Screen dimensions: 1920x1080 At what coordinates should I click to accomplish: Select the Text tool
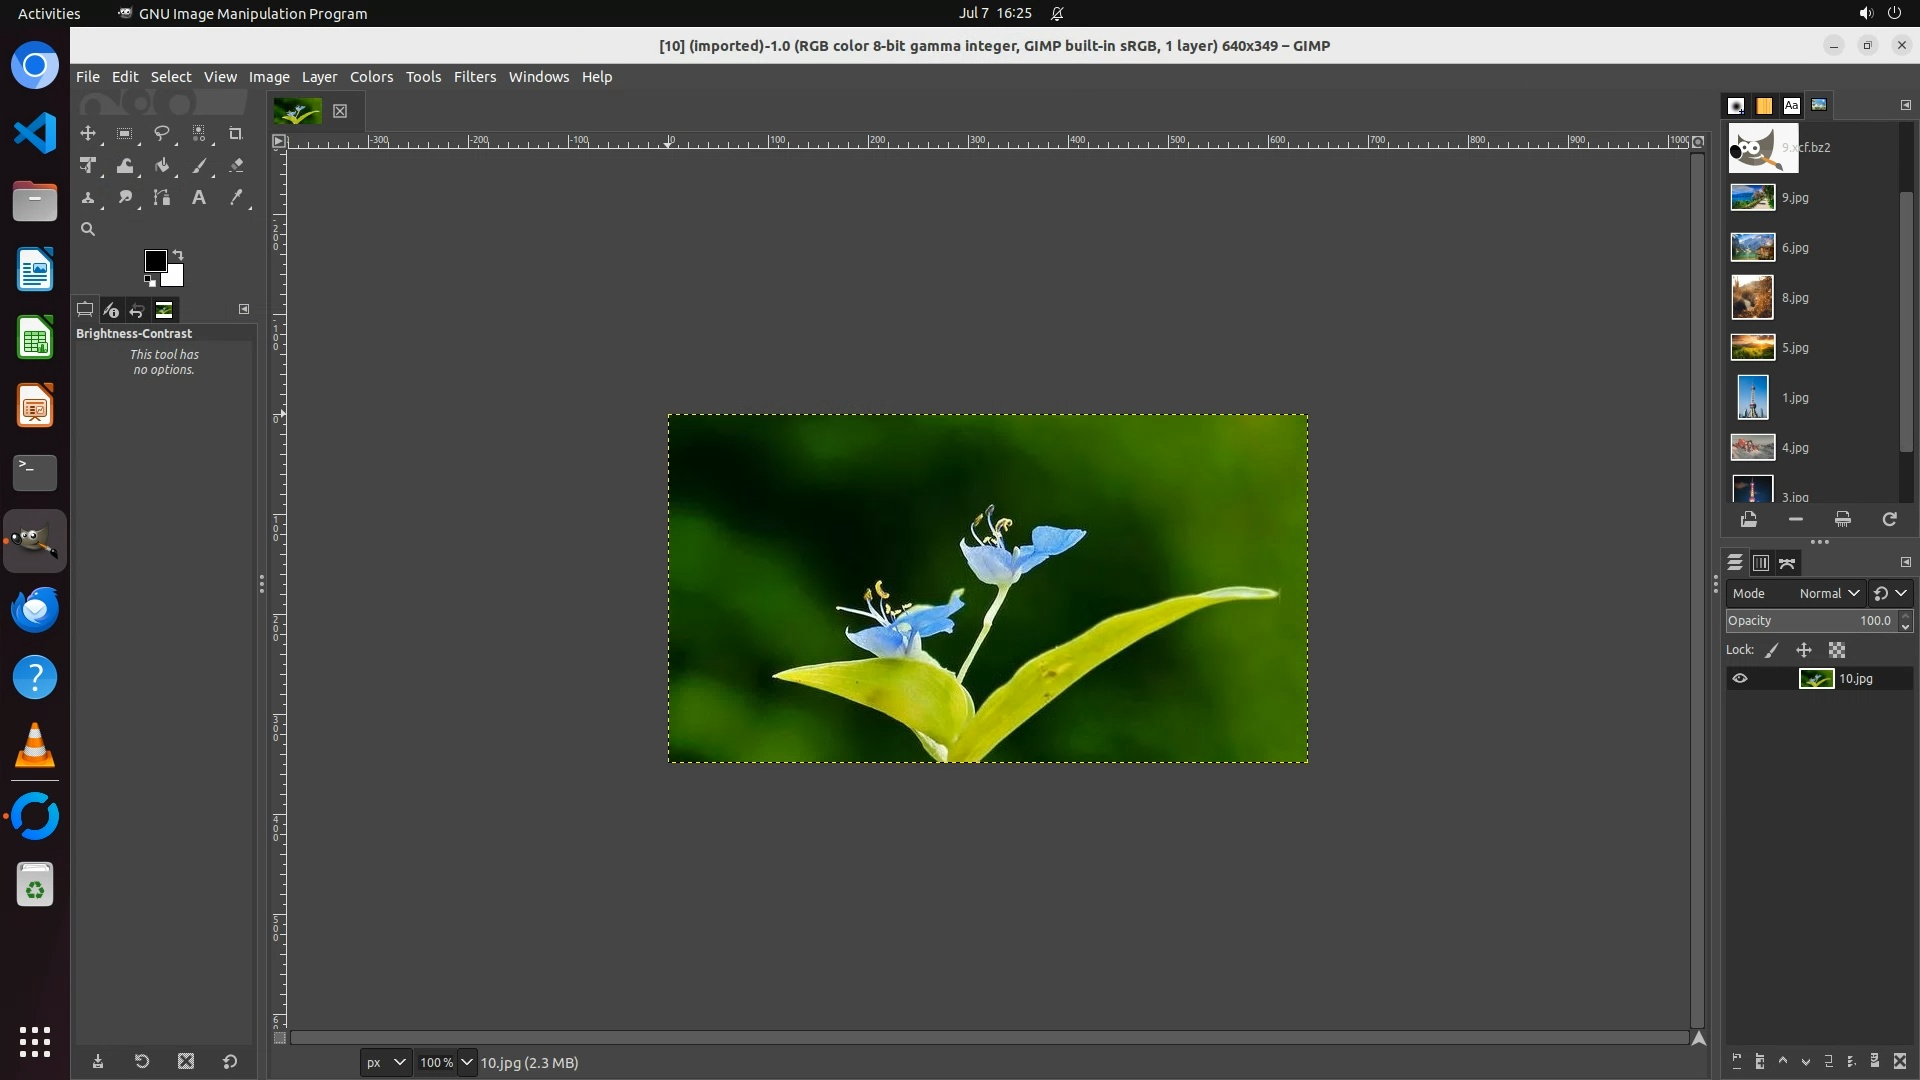(199, 198)
